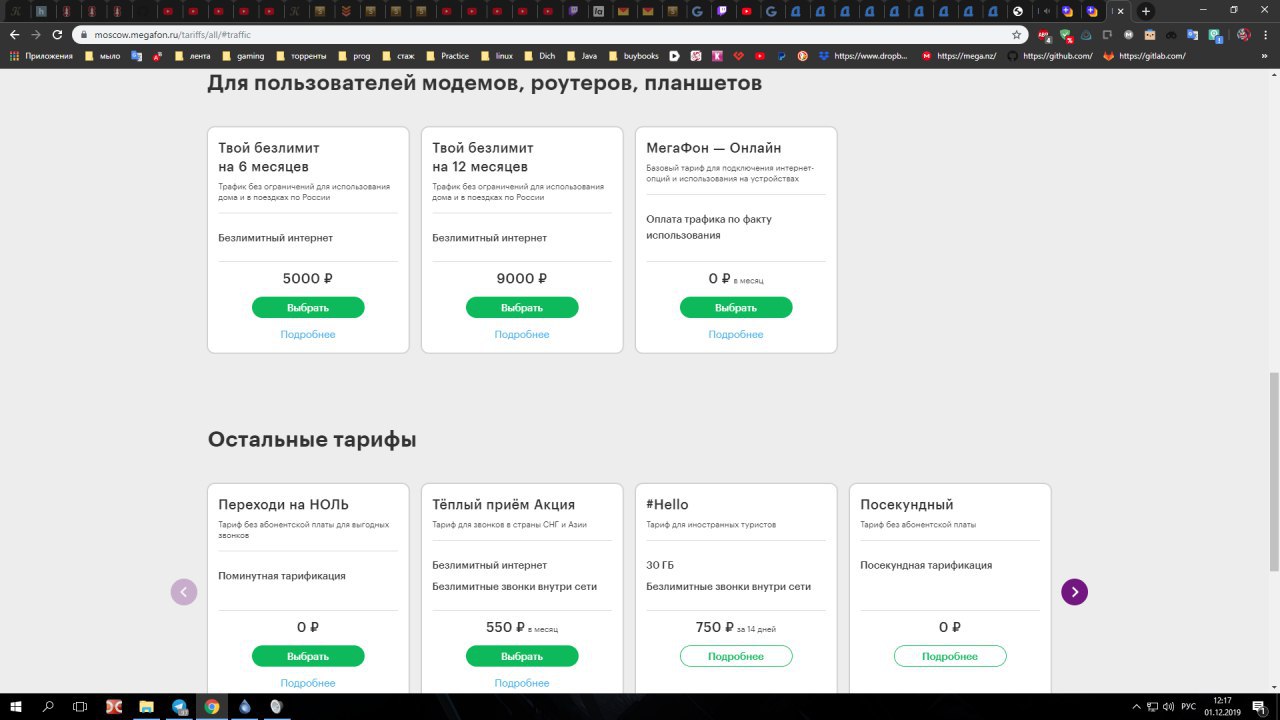
Task: Open Подробнее link under МегаФон — Онлайн
Action: tap(736, 334)
